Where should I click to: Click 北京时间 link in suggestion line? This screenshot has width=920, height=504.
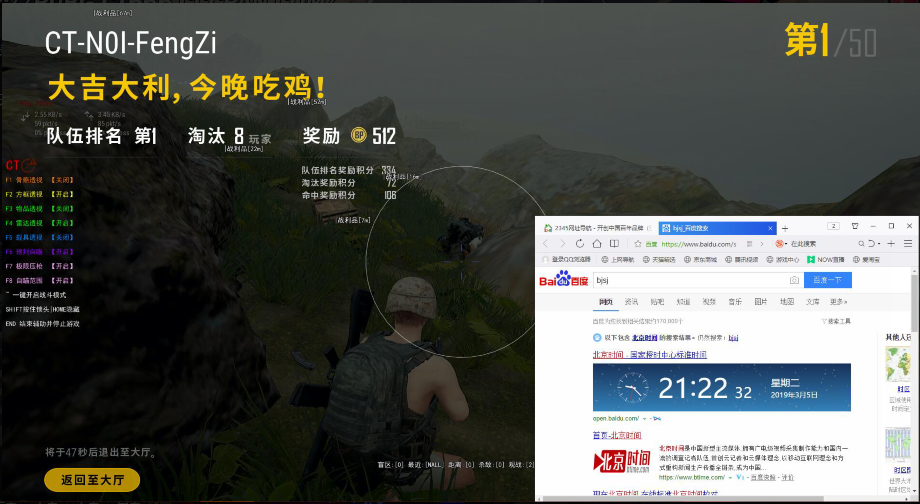coord(644,338)
